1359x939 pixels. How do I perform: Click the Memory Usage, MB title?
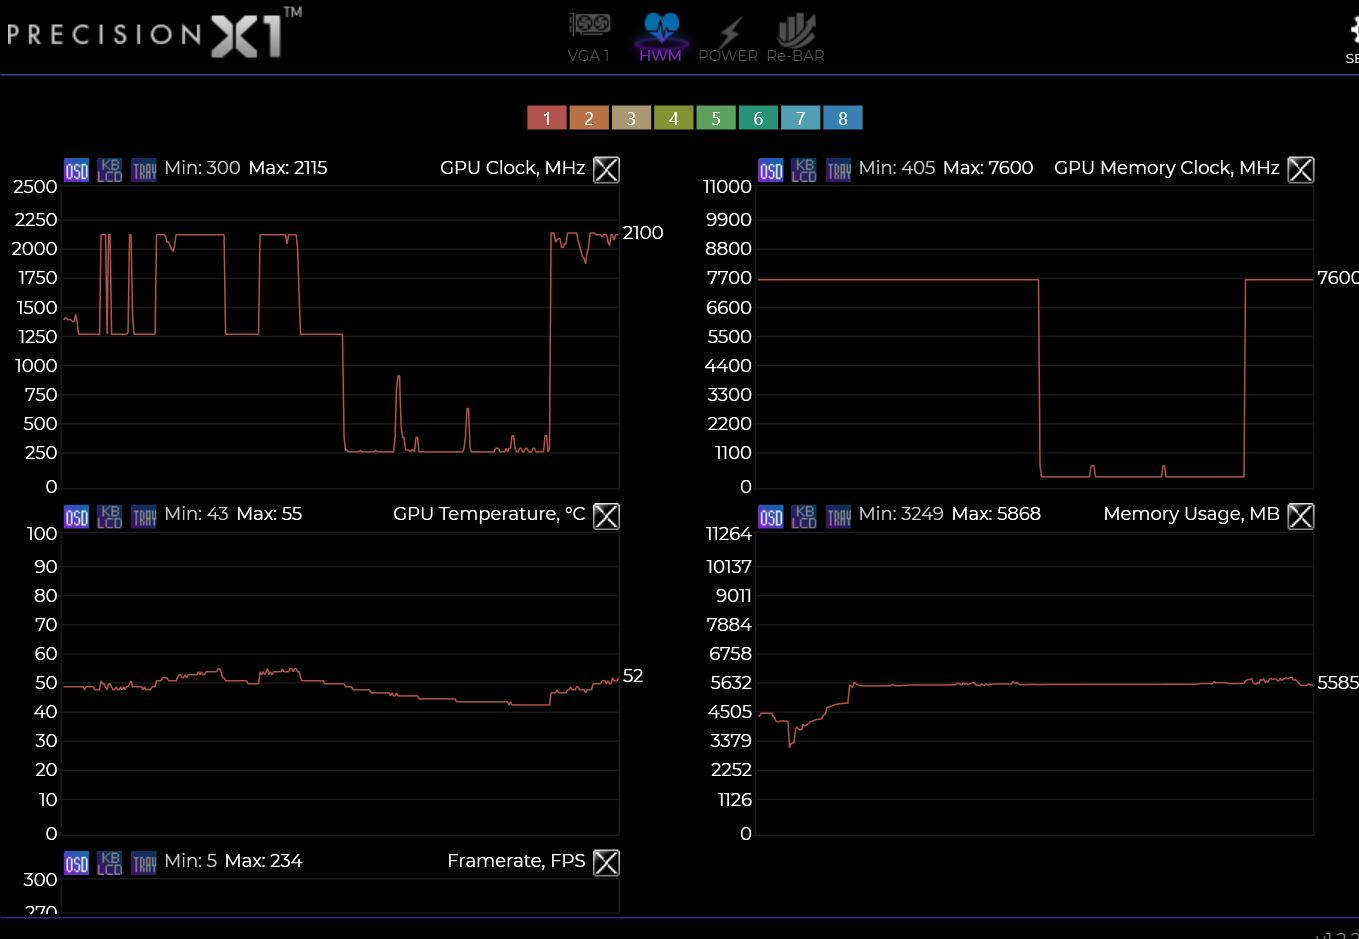1191,514
